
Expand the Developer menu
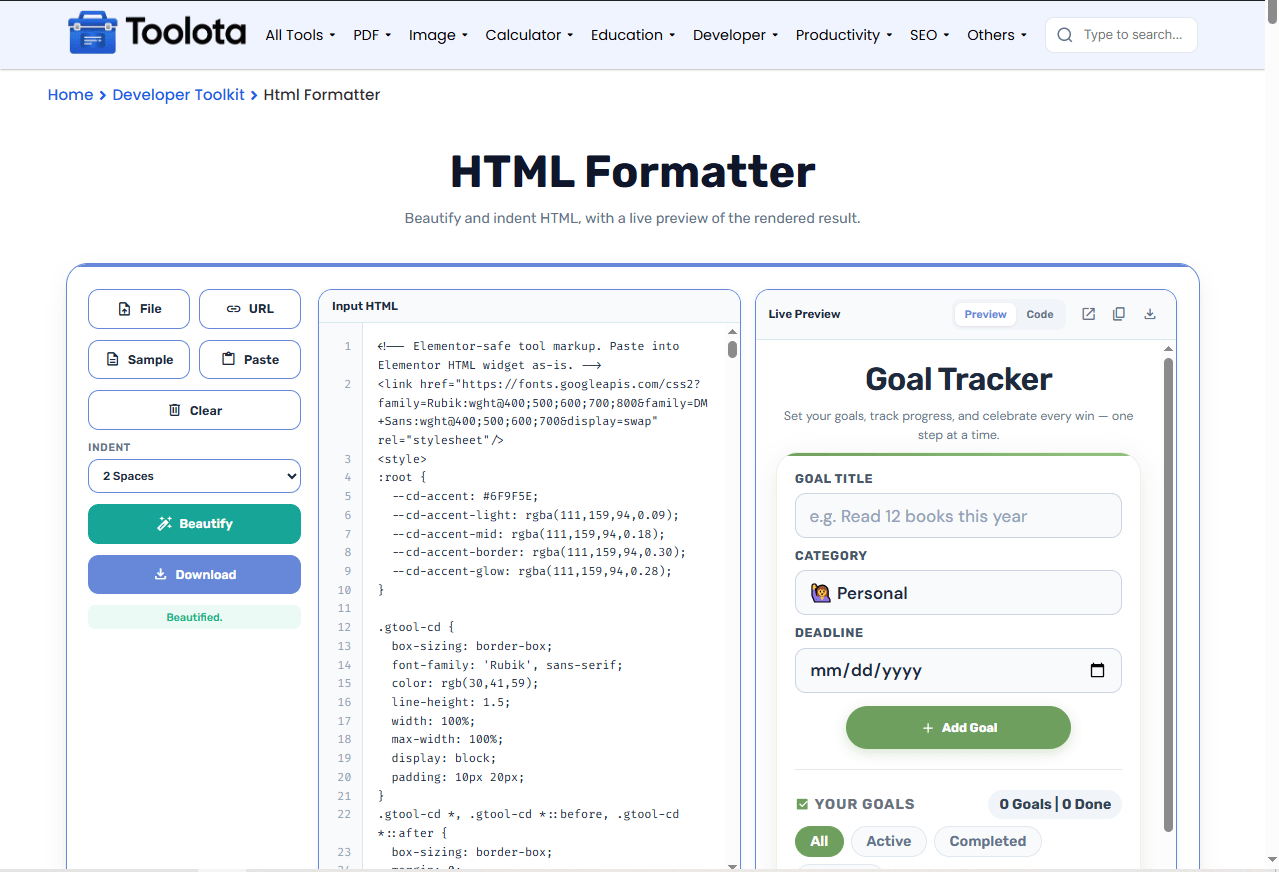pos(735,35)
